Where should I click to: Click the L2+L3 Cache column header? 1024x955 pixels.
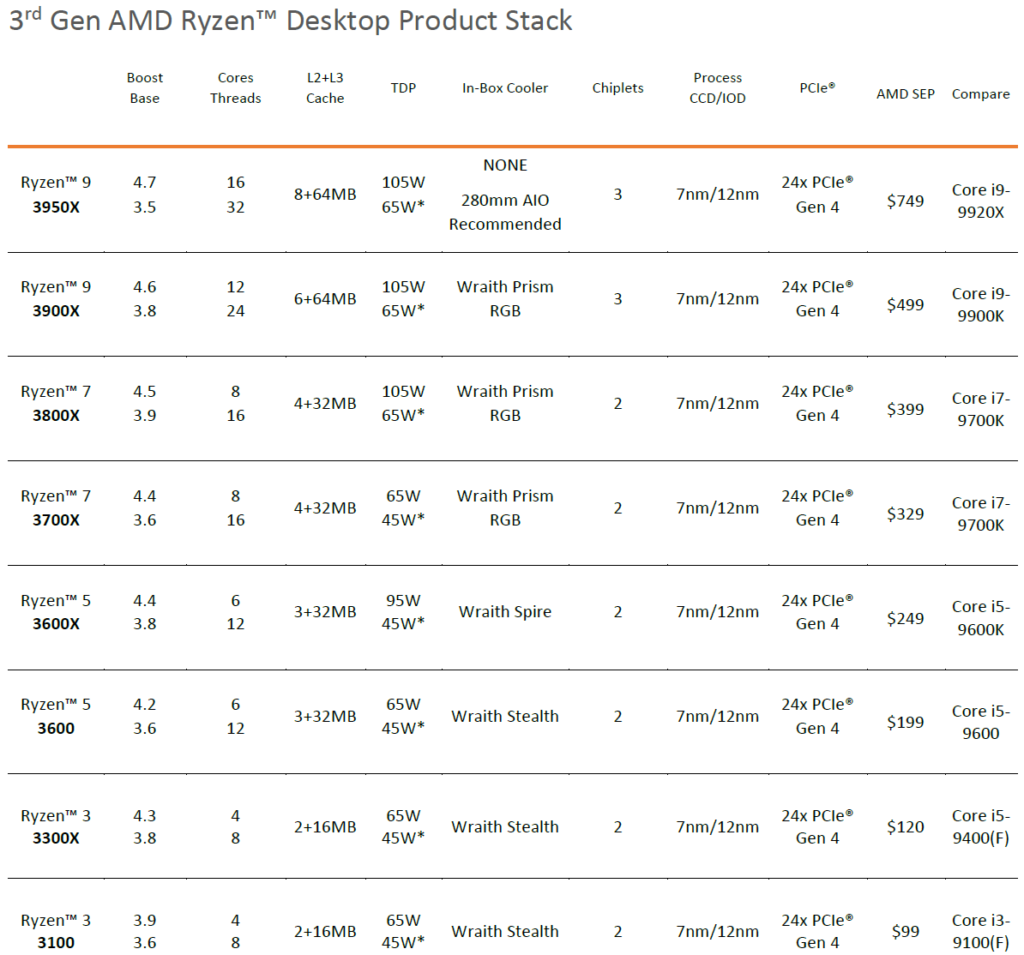[x=325, y=88]
